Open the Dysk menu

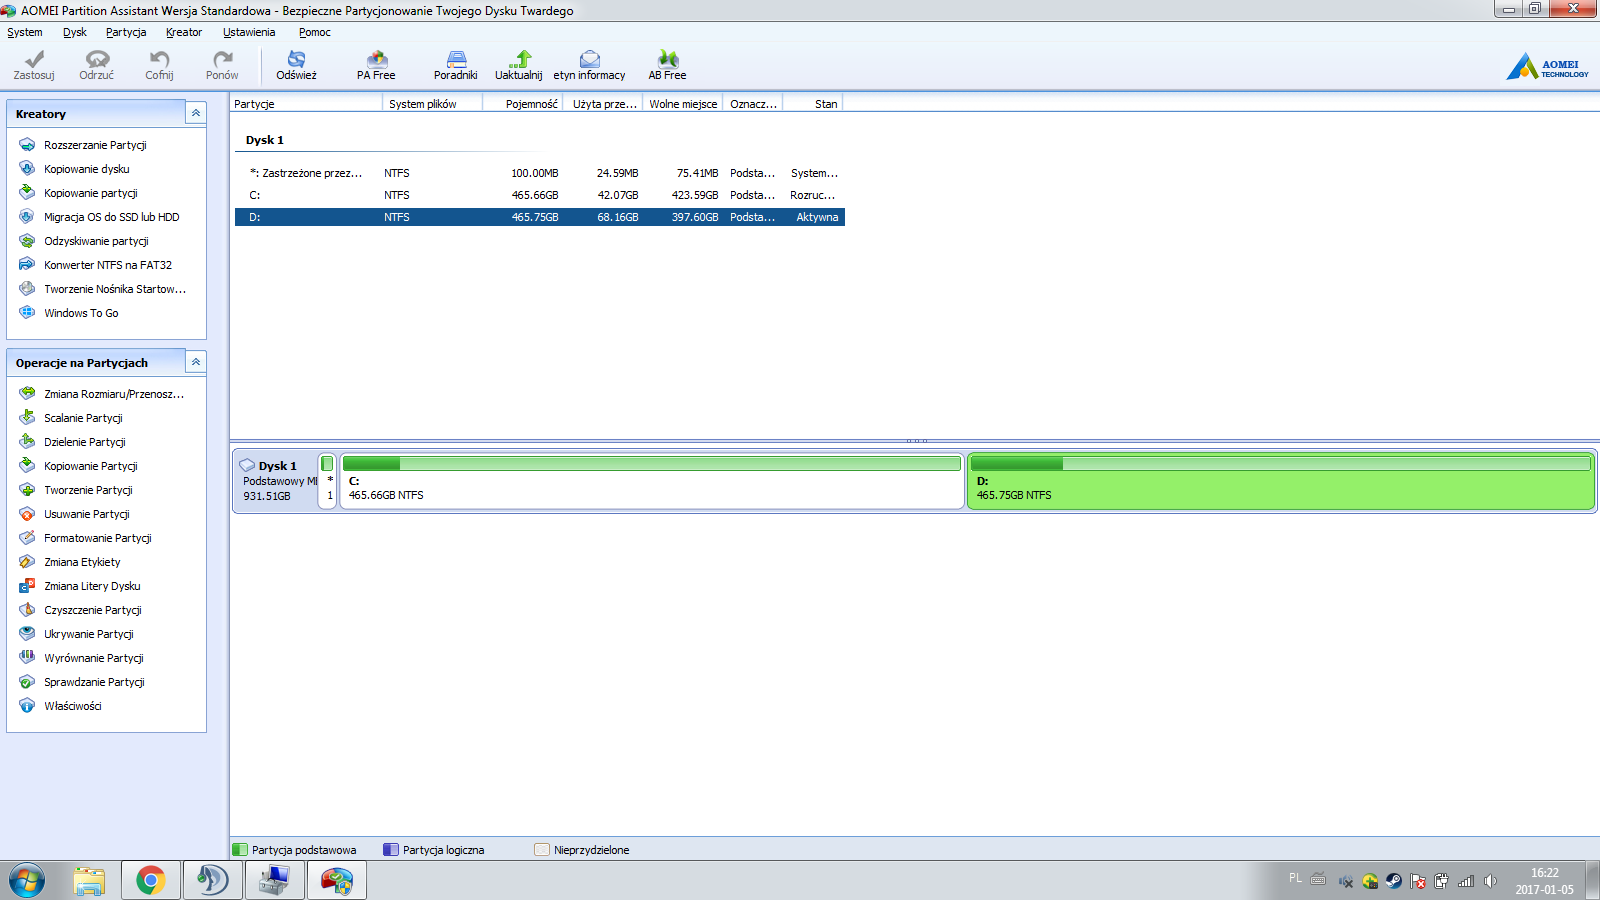pos(75,32)
